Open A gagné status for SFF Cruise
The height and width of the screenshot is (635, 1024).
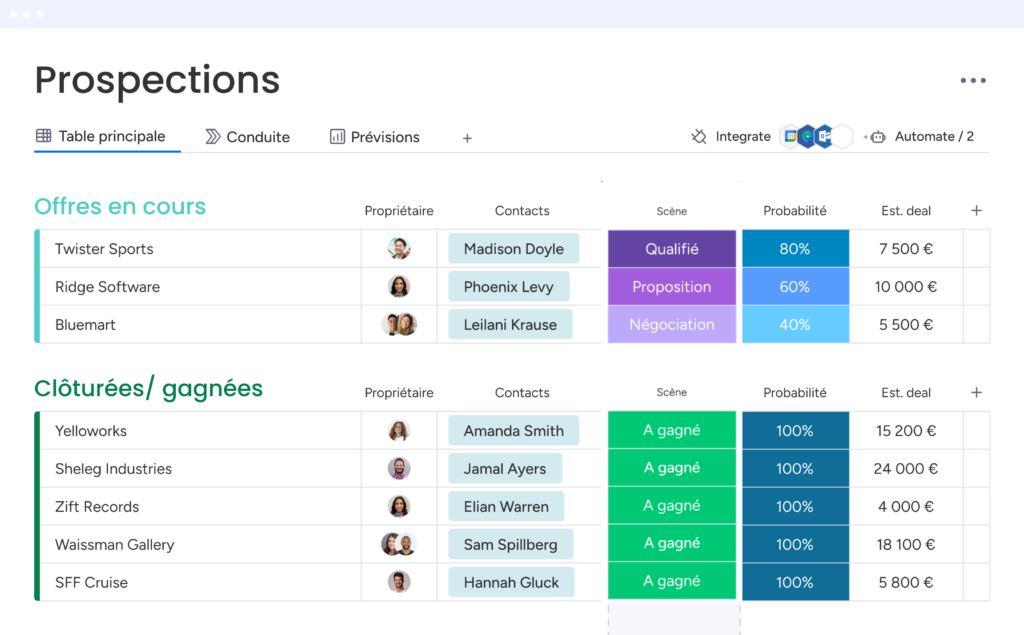pyautogui.click(x=671, y=581)
